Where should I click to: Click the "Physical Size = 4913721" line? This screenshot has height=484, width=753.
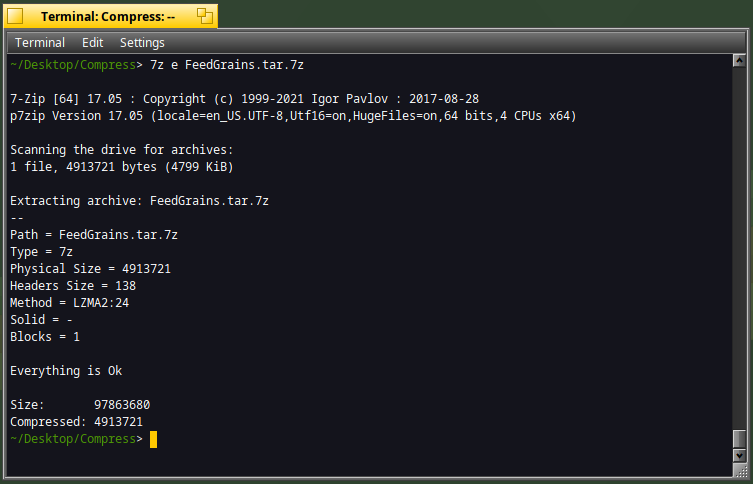[90, 268]
